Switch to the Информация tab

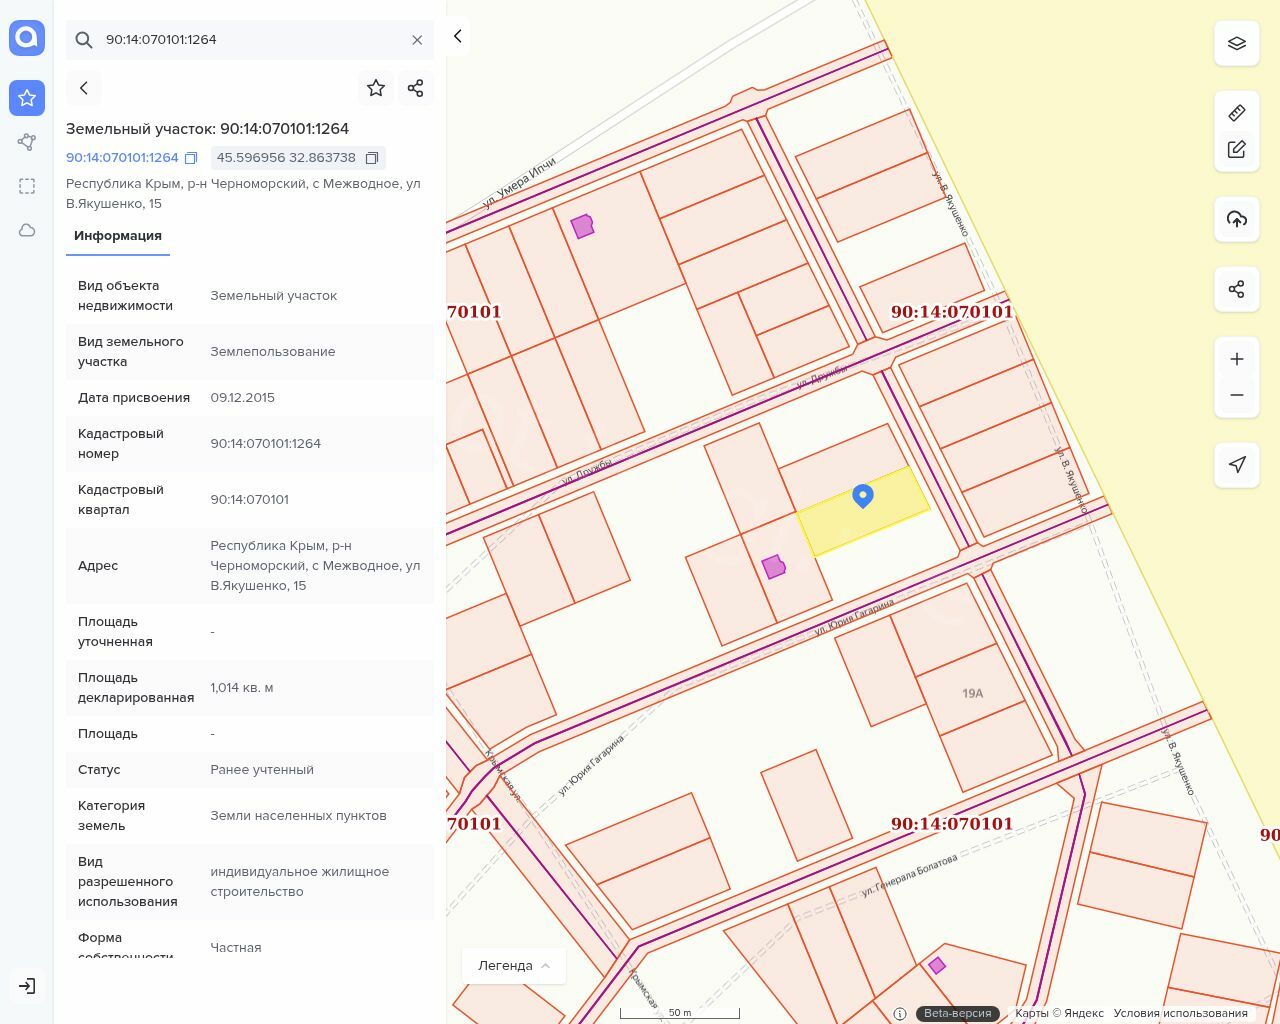coord(118,236)
